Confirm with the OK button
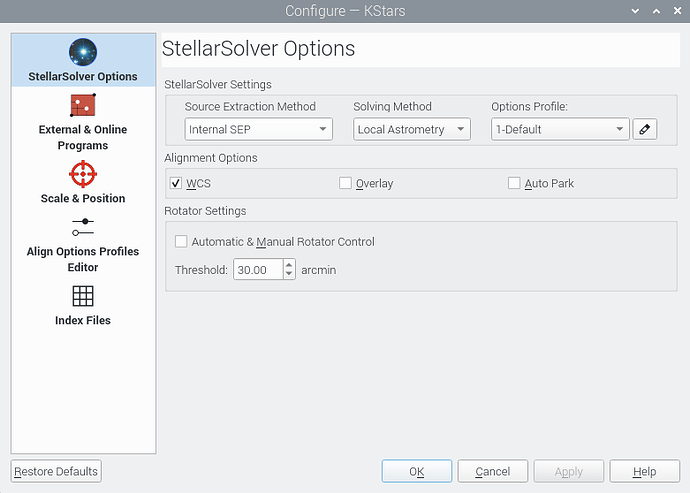 click(417, 471)
